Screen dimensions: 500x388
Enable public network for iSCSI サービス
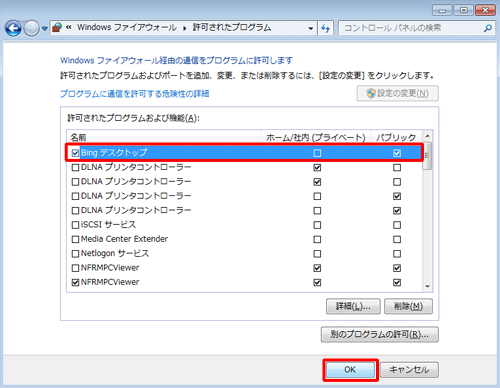(x=397, y=225)
